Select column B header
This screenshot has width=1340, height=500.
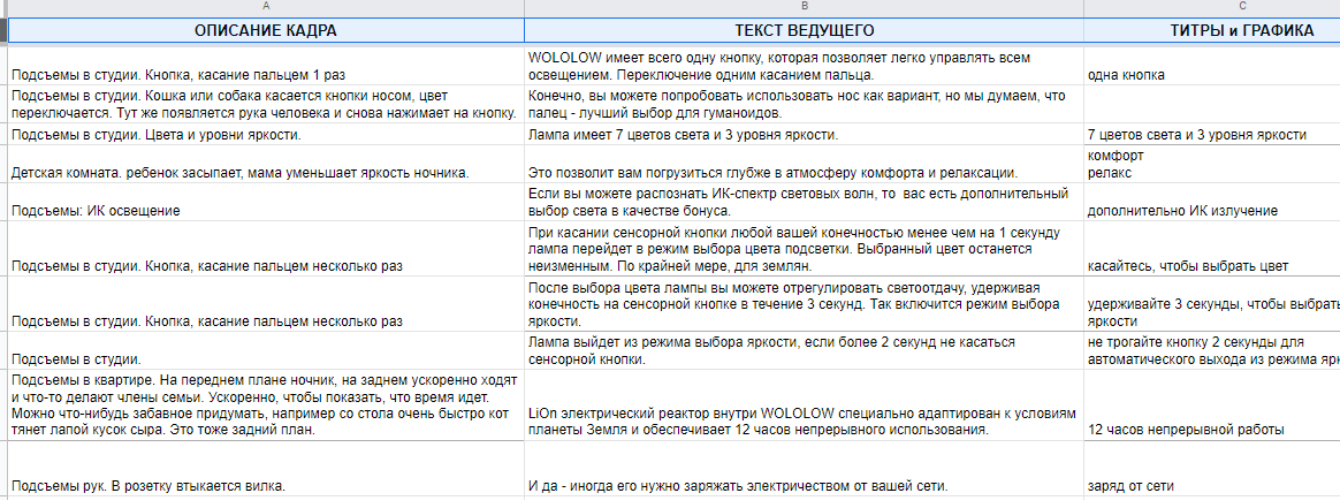(x=804, y=7)
